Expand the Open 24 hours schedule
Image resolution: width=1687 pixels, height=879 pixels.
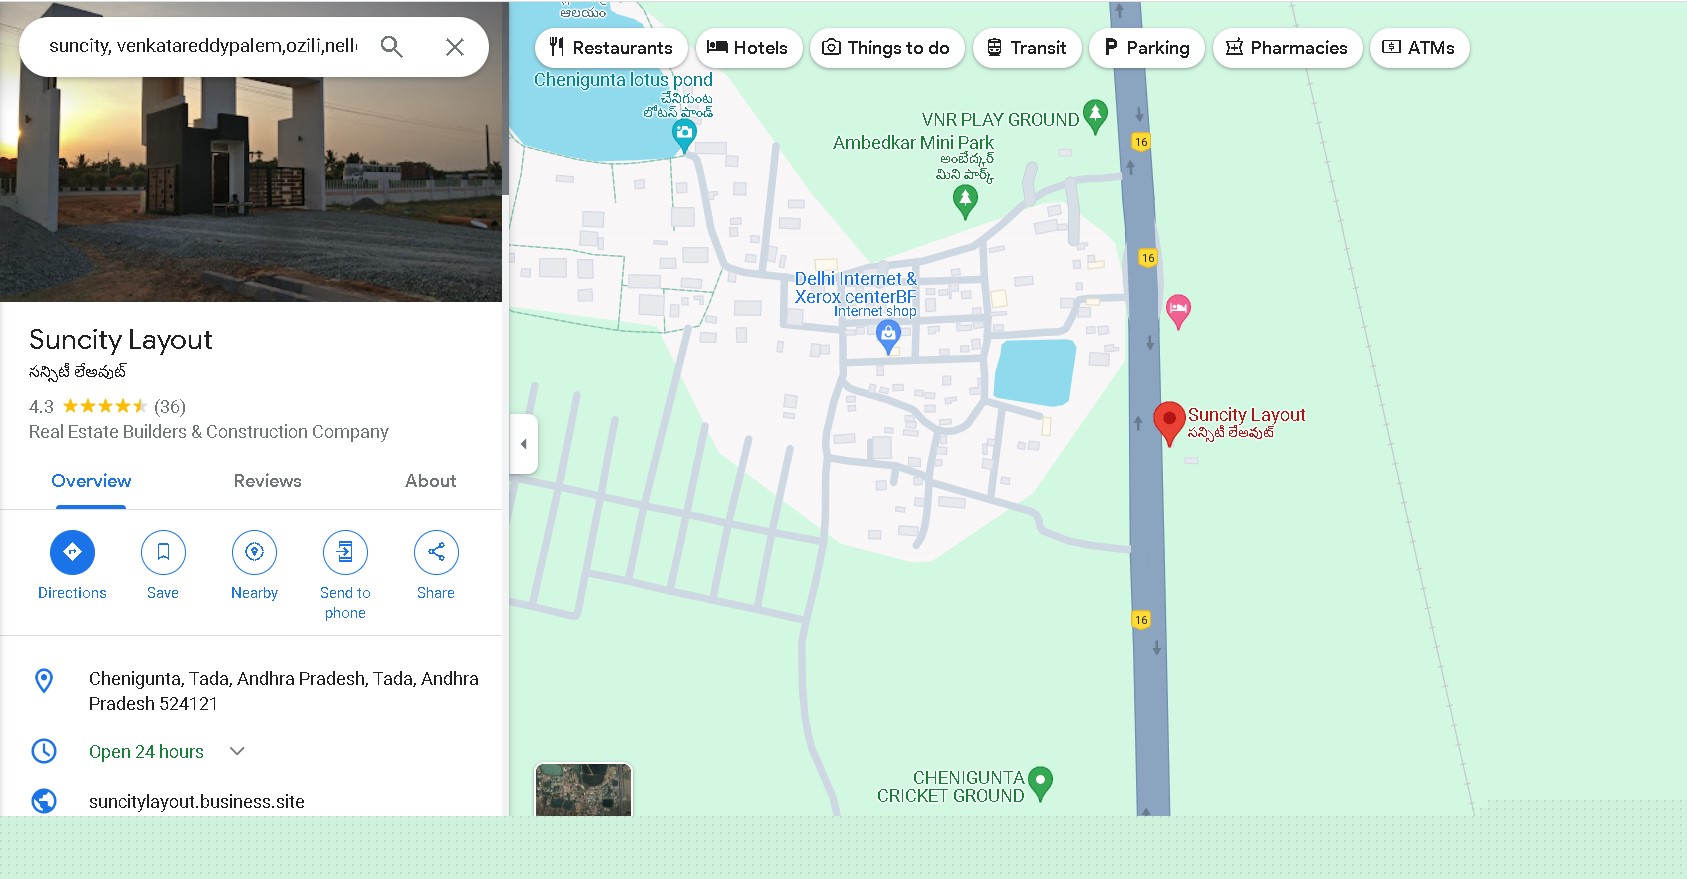tap(237, 751)
